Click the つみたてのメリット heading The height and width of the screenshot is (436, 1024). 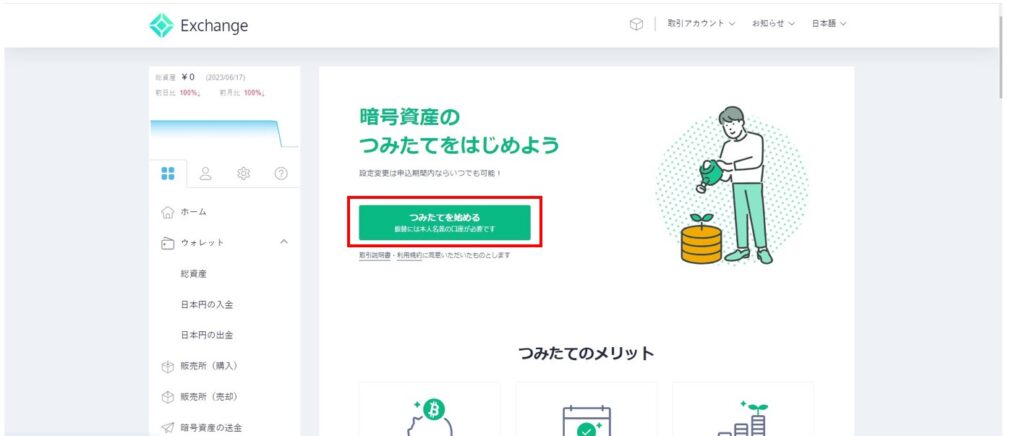[x=586, y=353]
